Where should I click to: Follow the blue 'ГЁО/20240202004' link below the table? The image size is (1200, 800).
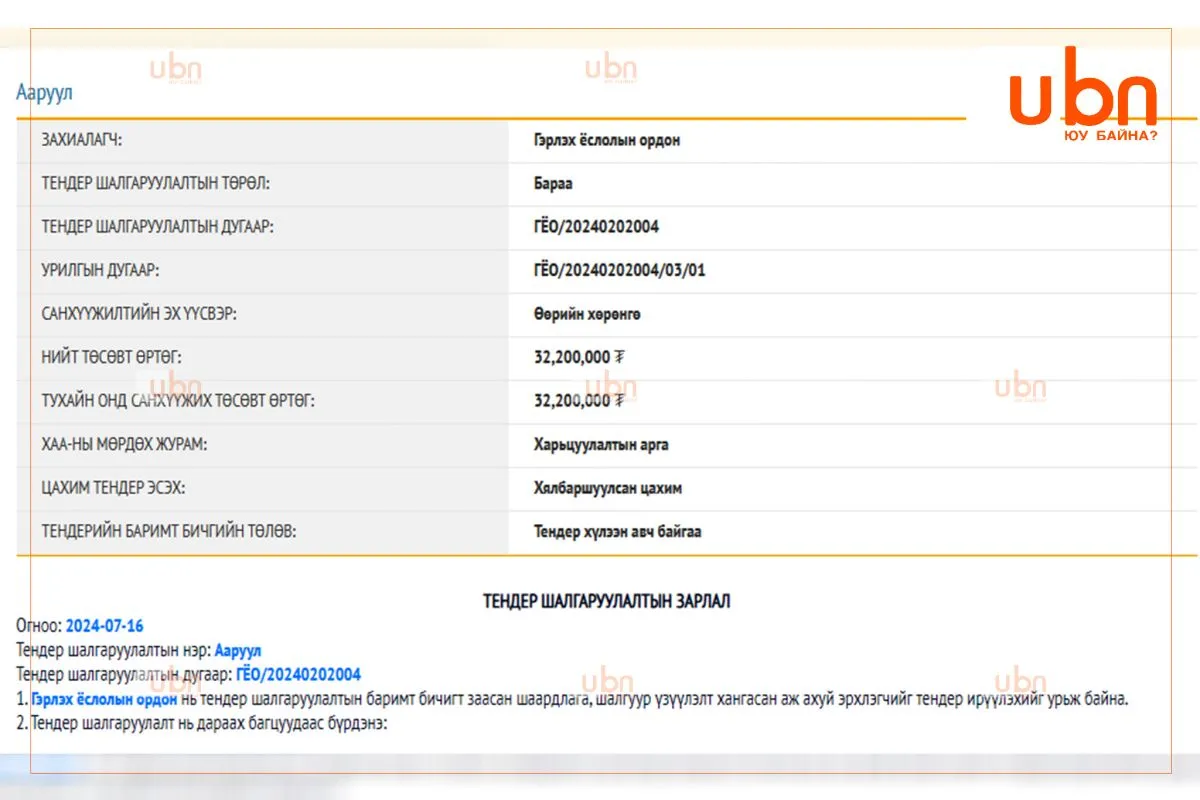coord(299,674)
